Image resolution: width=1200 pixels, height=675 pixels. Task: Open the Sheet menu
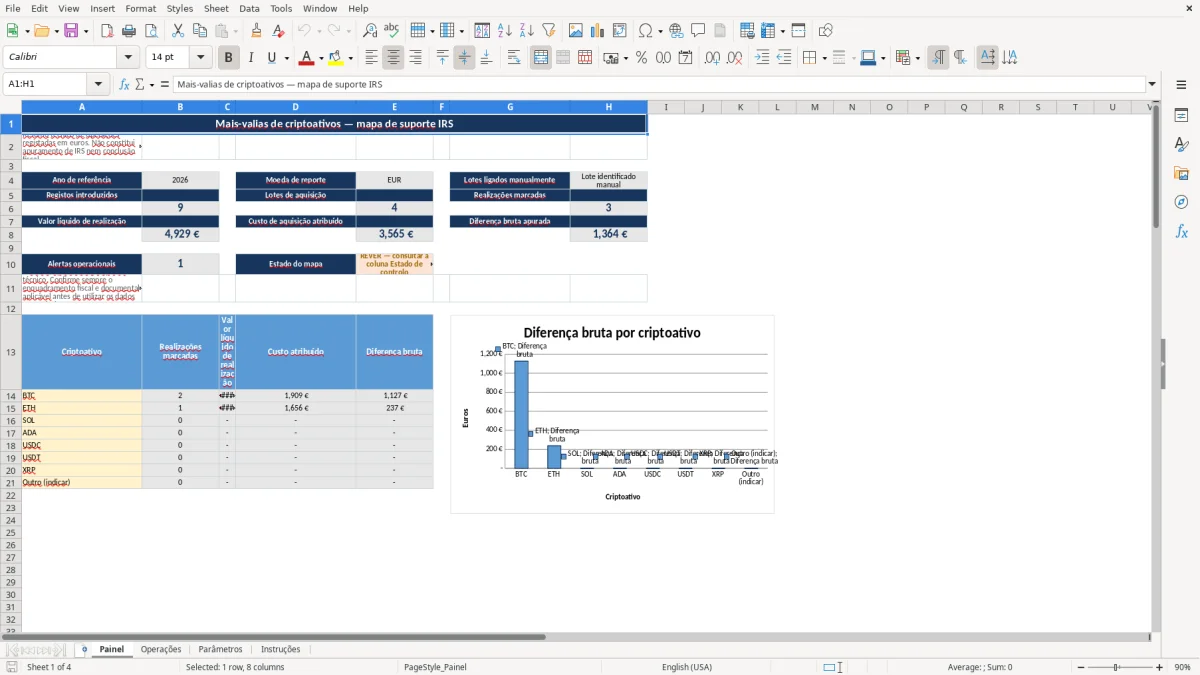coord(216,8)
